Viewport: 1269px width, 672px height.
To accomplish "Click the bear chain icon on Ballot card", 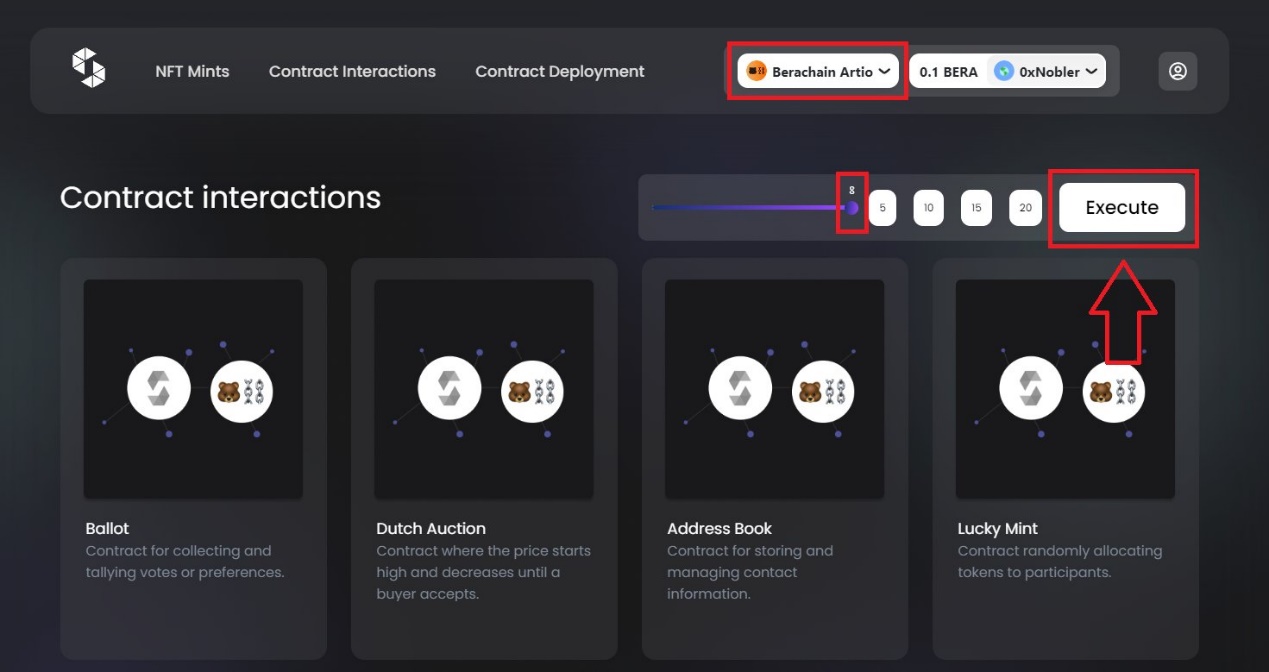I will 242,390.
